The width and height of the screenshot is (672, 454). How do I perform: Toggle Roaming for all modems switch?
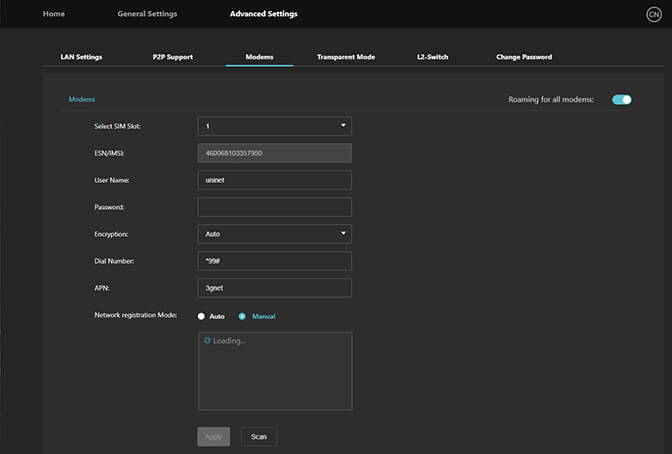point(621,99)
